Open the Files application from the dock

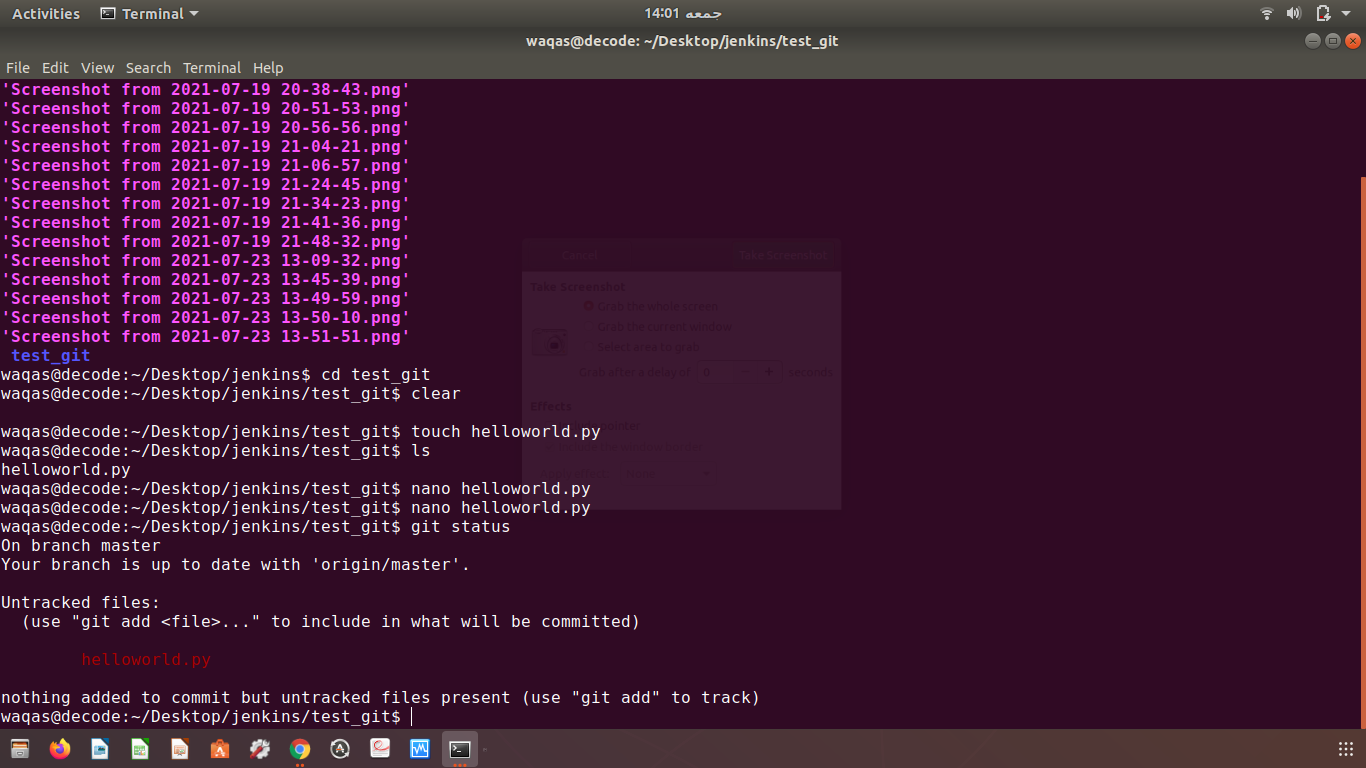(20, 748)
